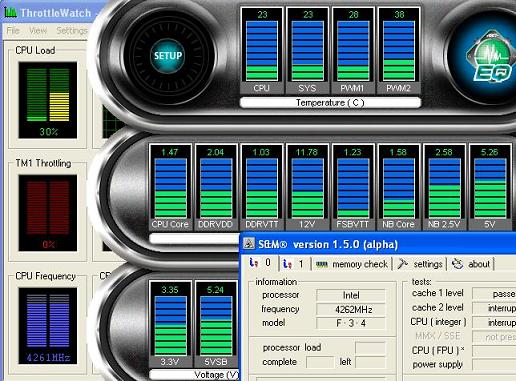Screen dimensions: 516x381
Task: Click the icon beside about tab
Action: click(x=457, y=264)
